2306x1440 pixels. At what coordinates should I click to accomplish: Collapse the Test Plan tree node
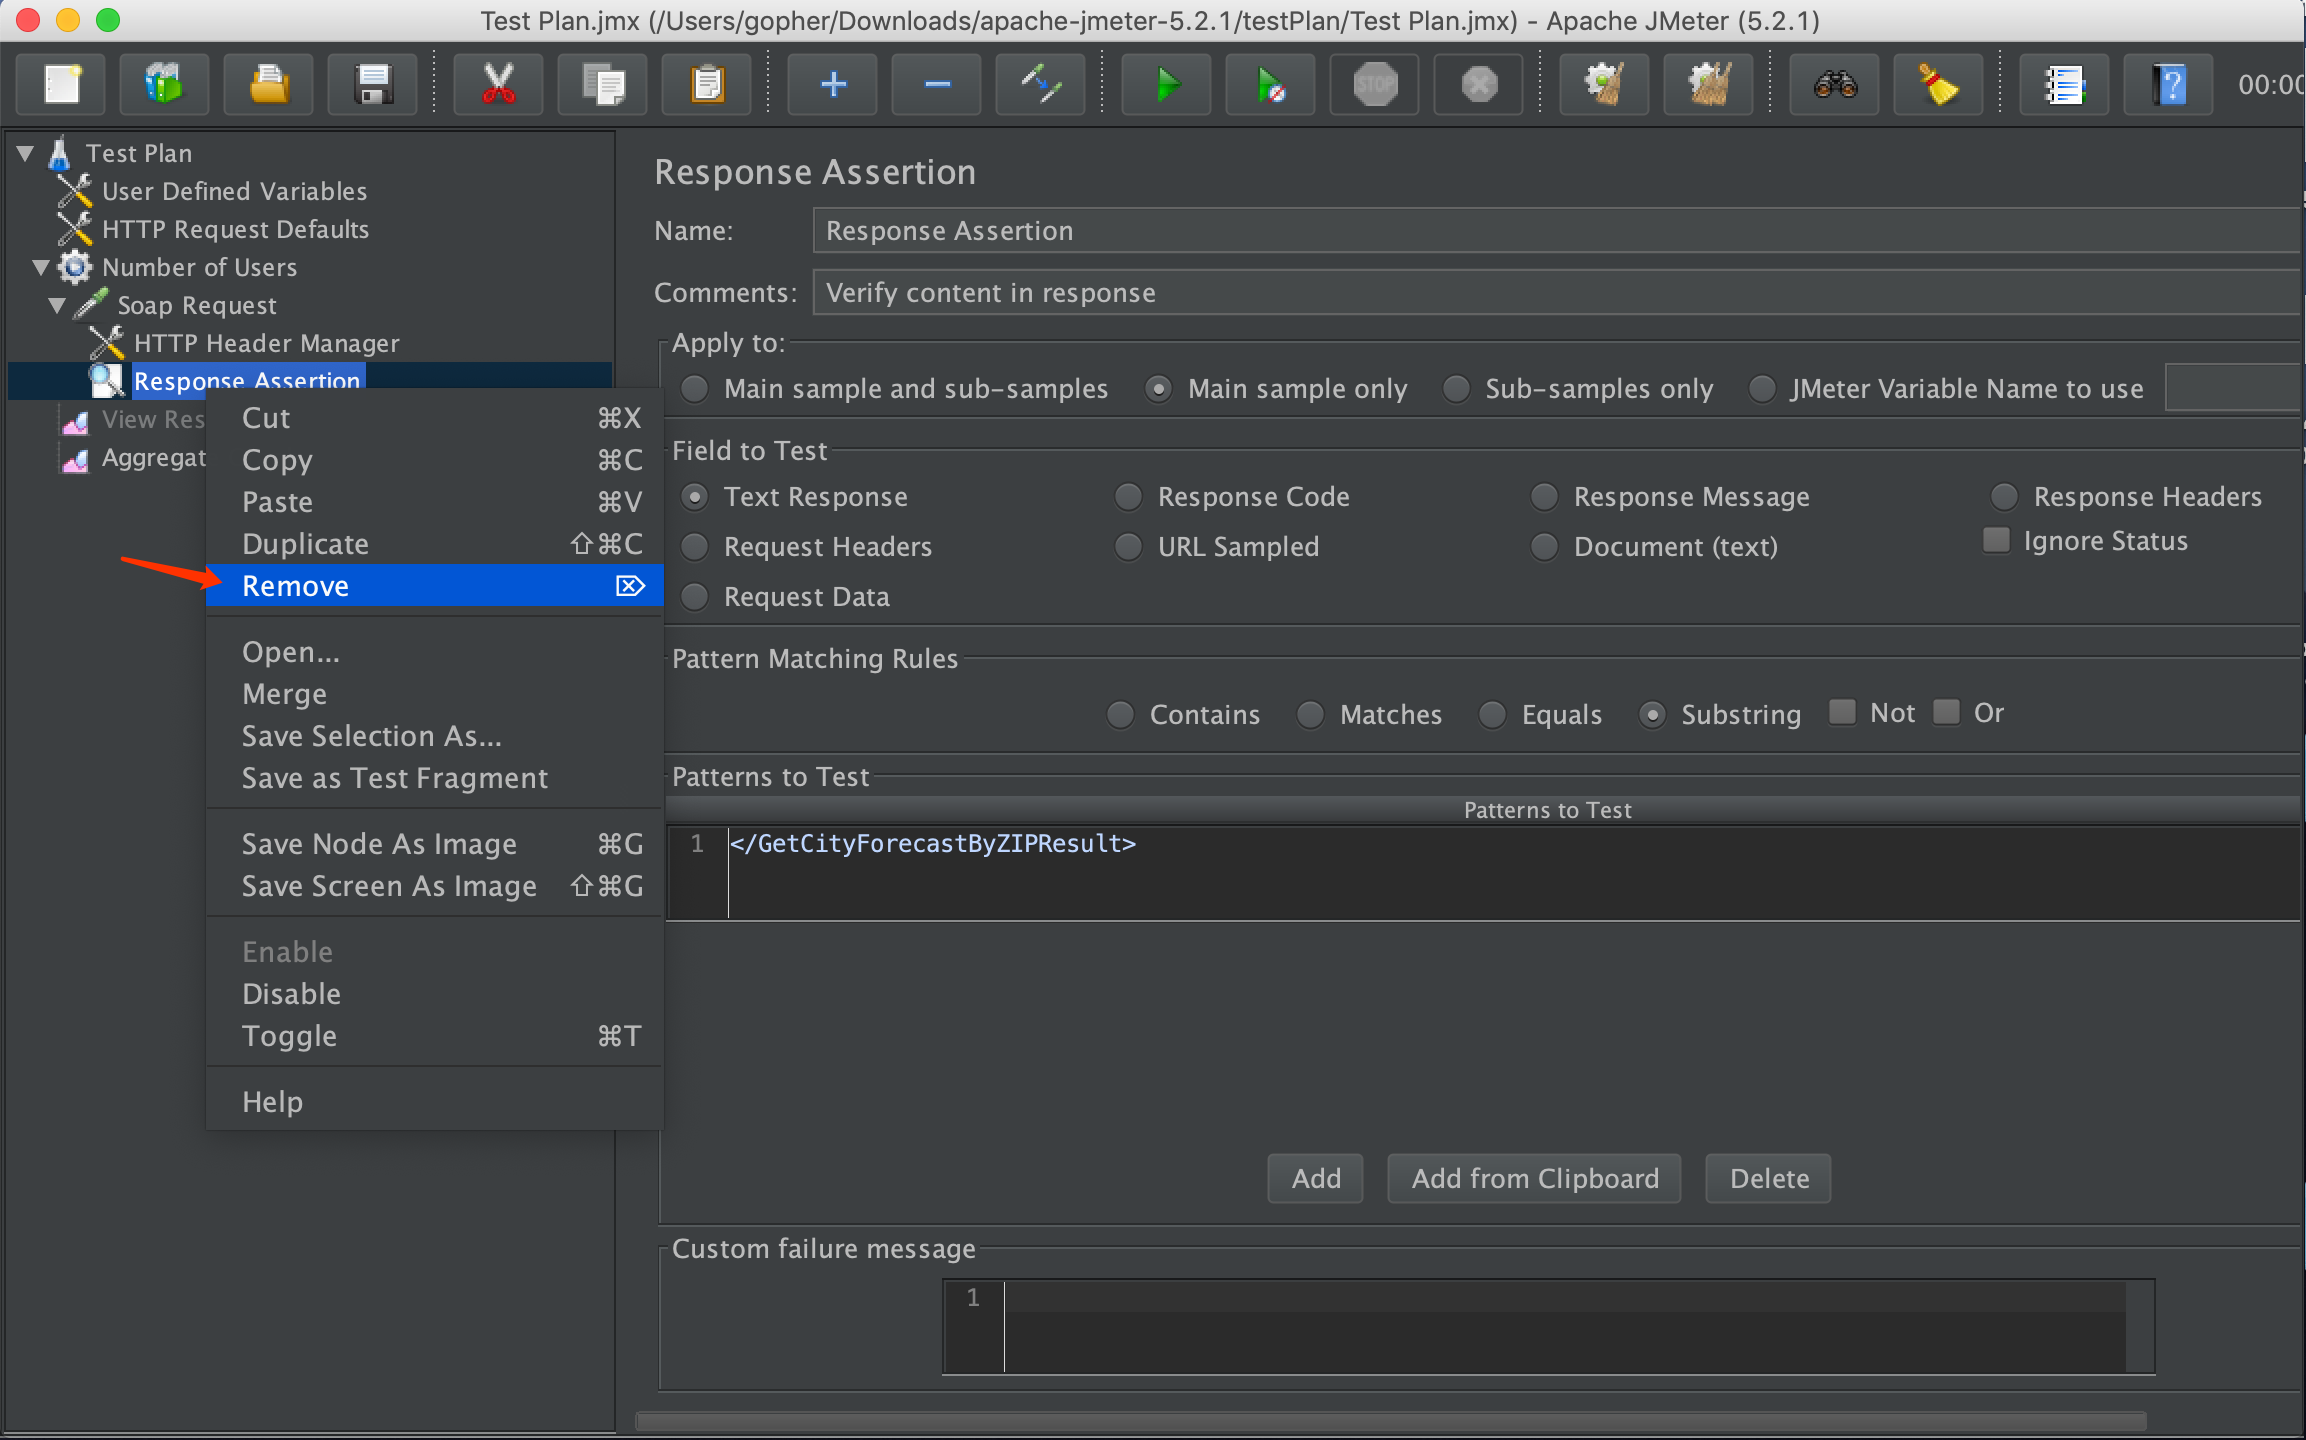26,153
